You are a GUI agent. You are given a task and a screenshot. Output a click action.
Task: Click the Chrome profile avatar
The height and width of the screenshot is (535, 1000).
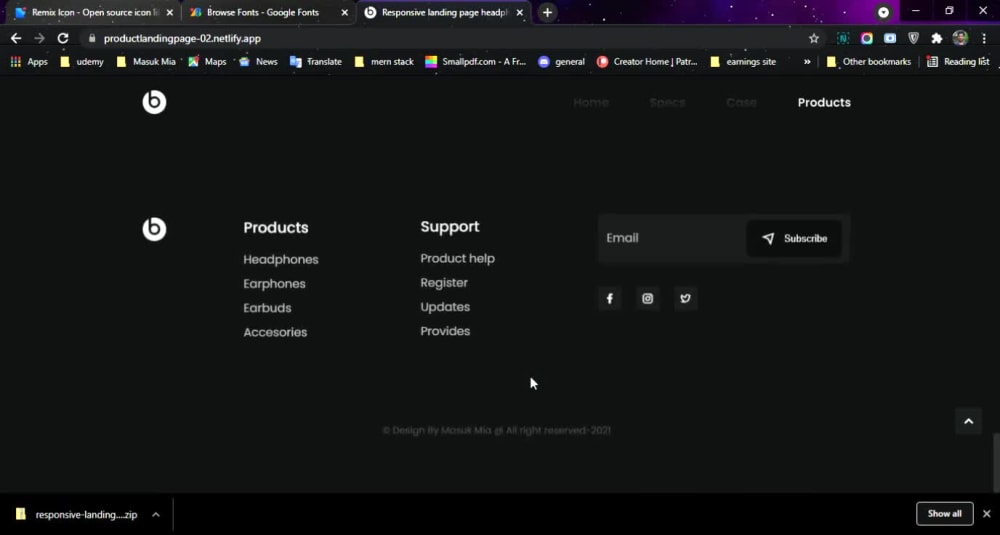click(x=960, y=38)
